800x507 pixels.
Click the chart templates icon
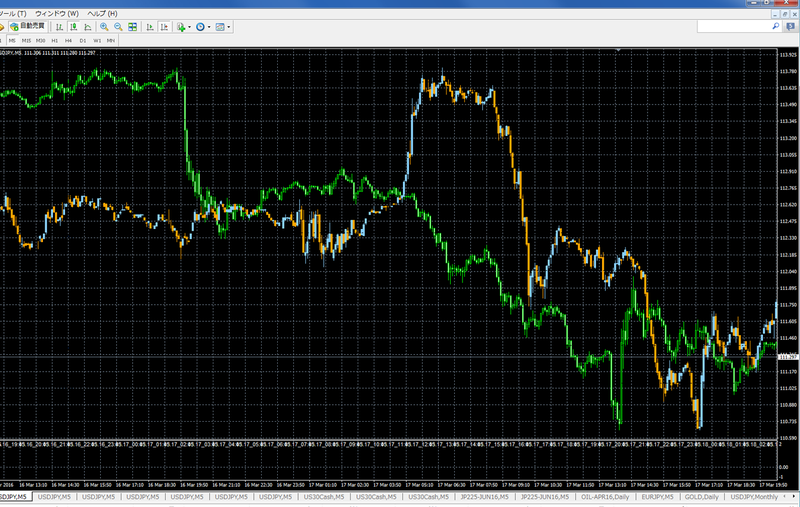click(220, 27)
